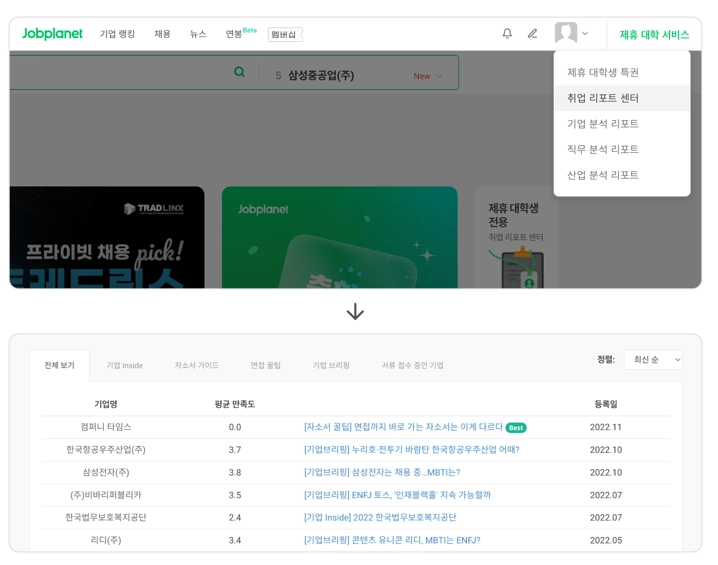Open the 2022 한국법무보호복지공단 report link
Viewport: 718px width, 565px height.
click(380, 517)
